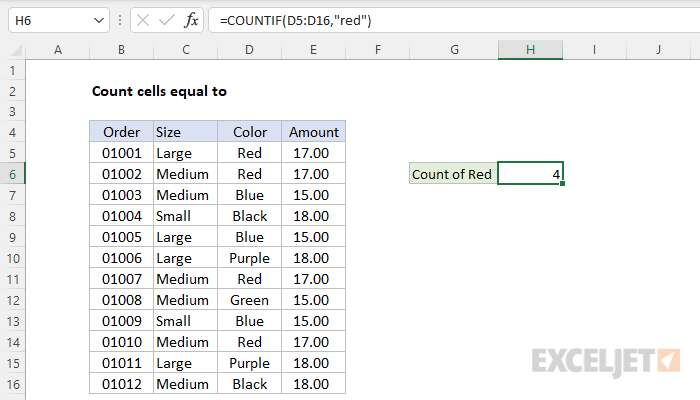Select the Purple color cell in row 10

coord(250,258)
